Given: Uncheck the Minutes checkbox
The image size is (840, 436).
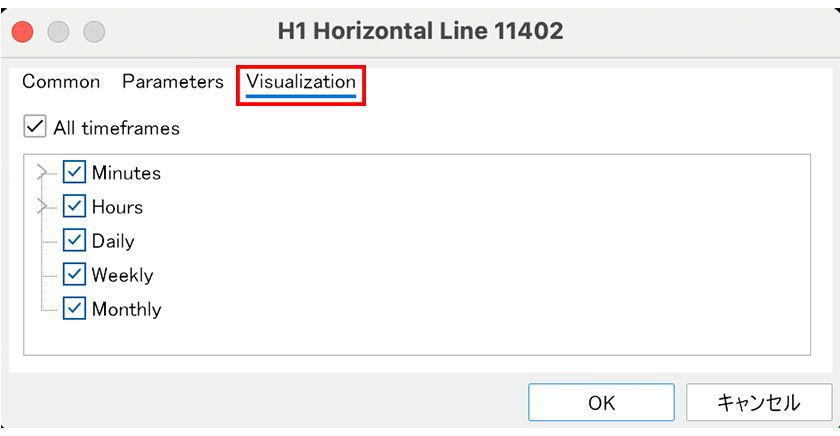Looking at the screenshot, I should (75, 173).
